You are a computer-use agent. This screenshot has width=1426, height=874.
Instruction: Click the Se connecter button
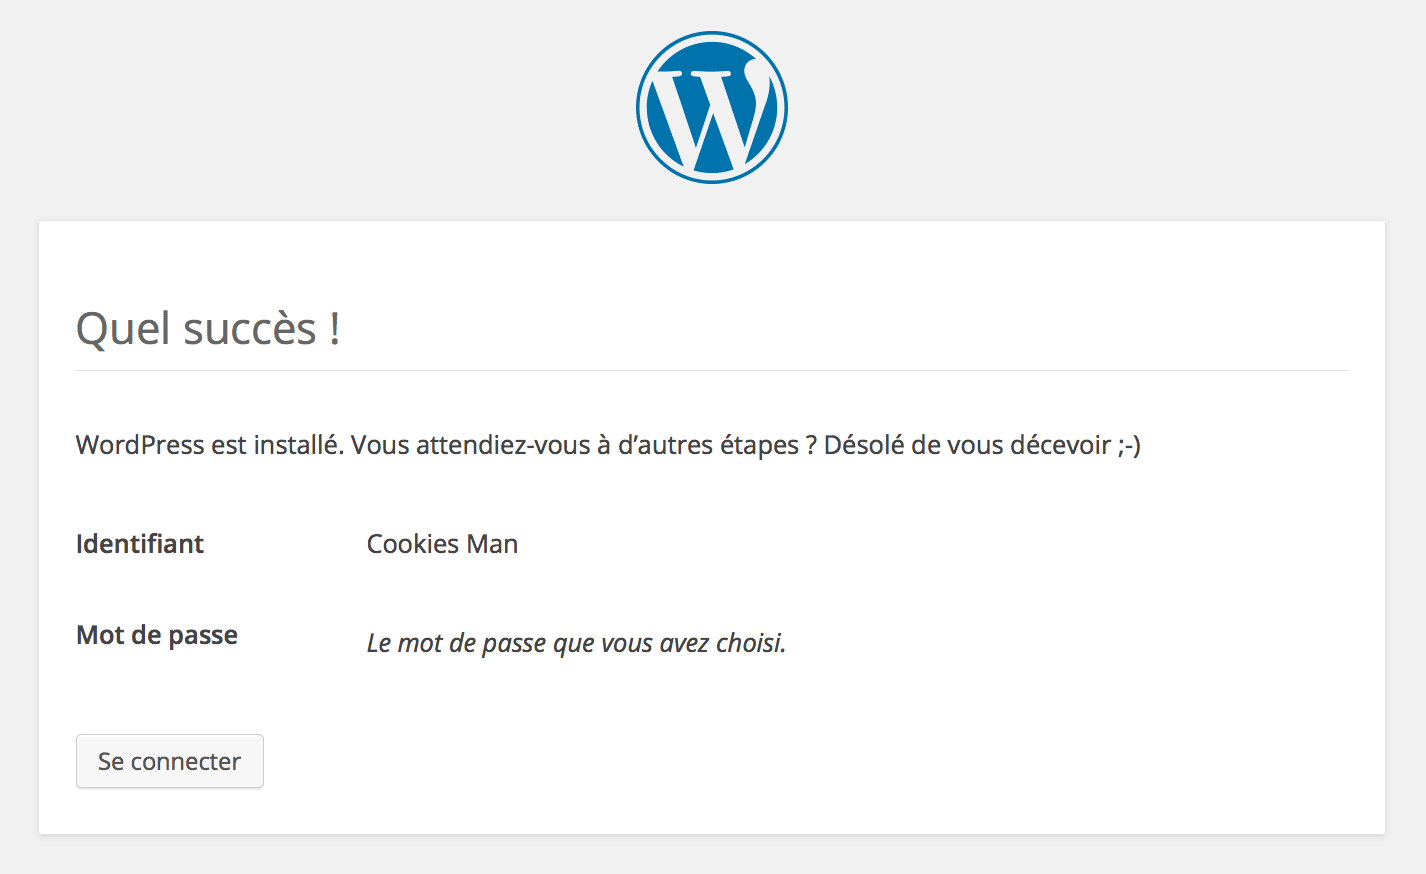pyautogui.click(x=170, y=761)
